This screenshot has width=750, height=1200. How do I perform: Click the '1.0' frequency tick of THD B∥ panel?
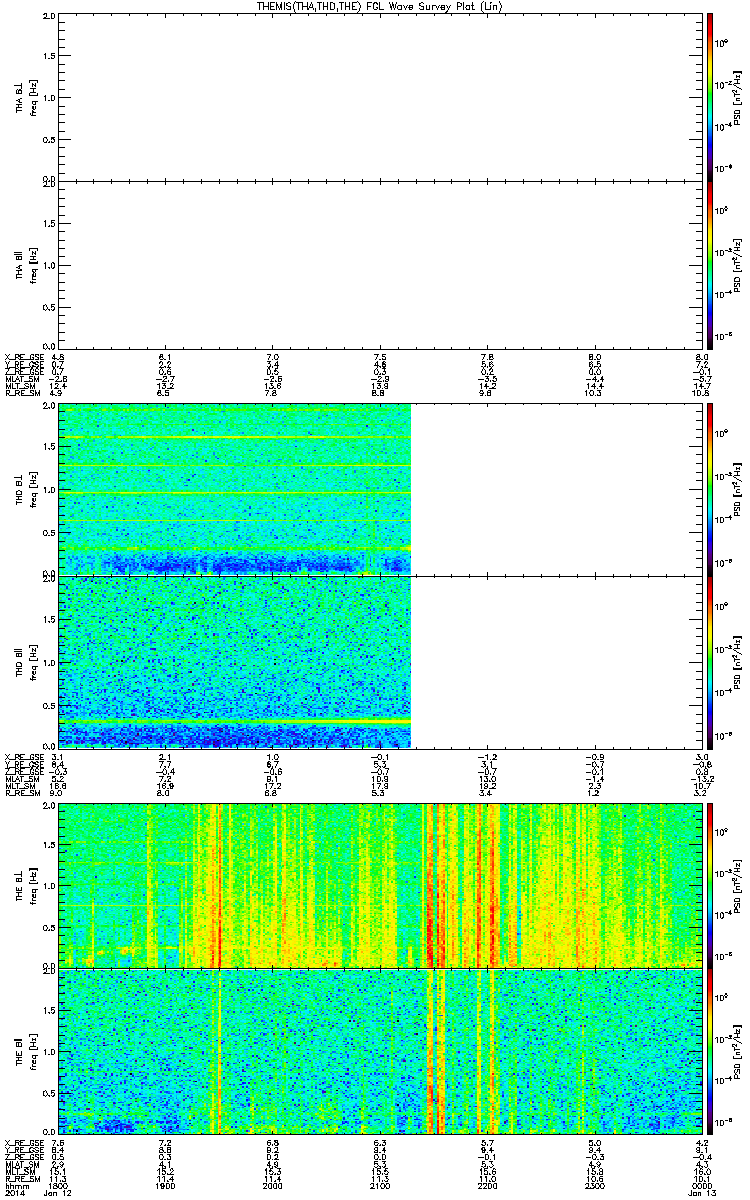coord(49,663)
